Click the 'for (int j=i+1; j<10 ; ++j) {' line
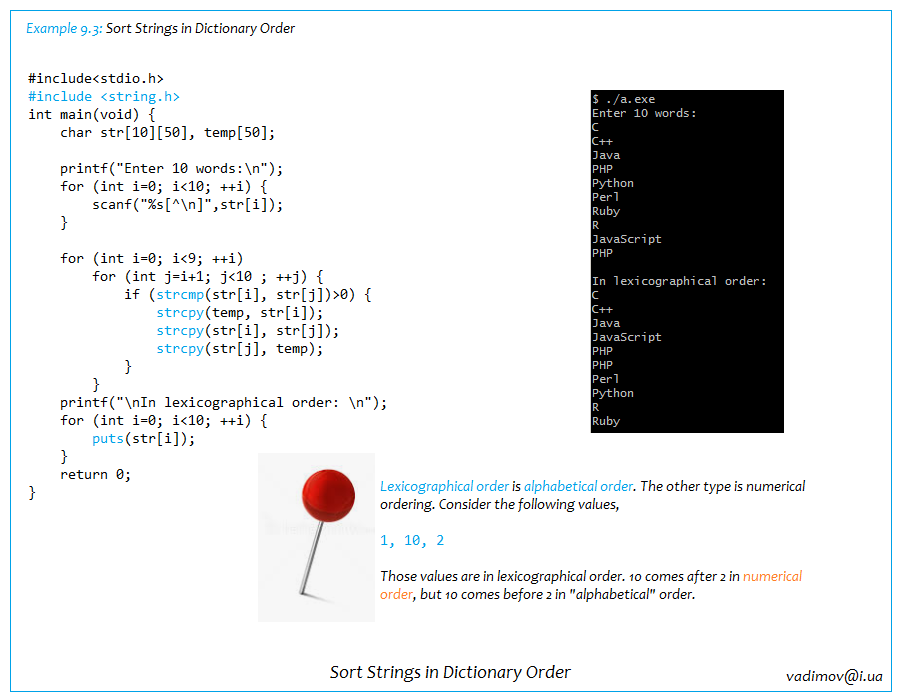 coord(208,277)
